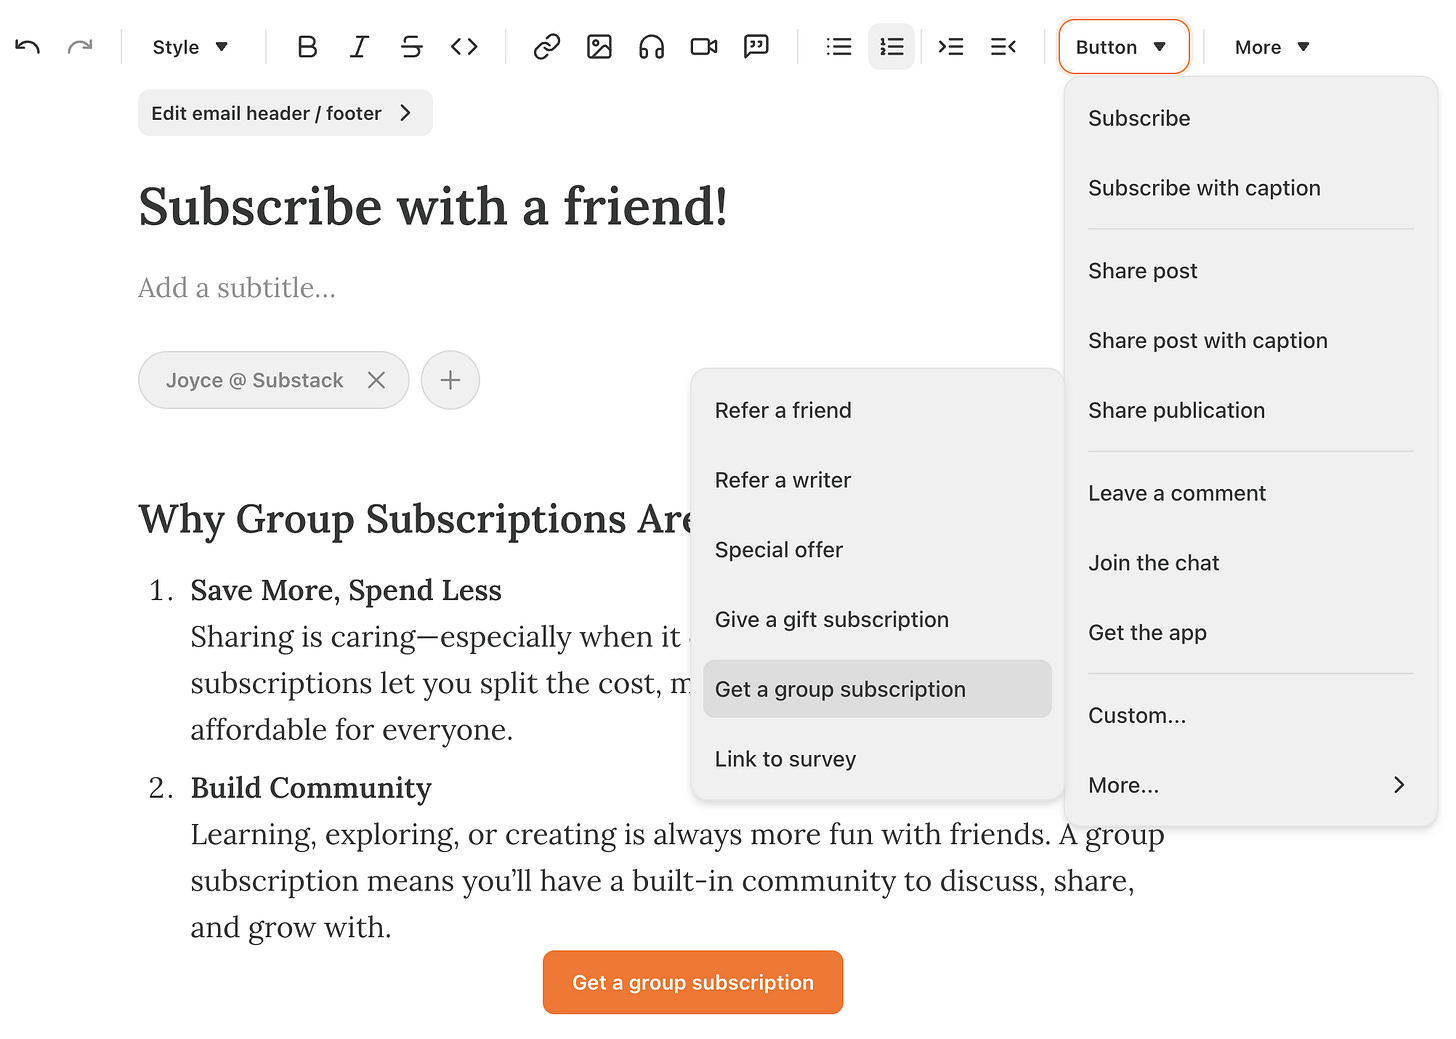Screen dimensions: 1456x1039
Task: Open the poll/comment icon in the toolbar
Action: [757, 46]
